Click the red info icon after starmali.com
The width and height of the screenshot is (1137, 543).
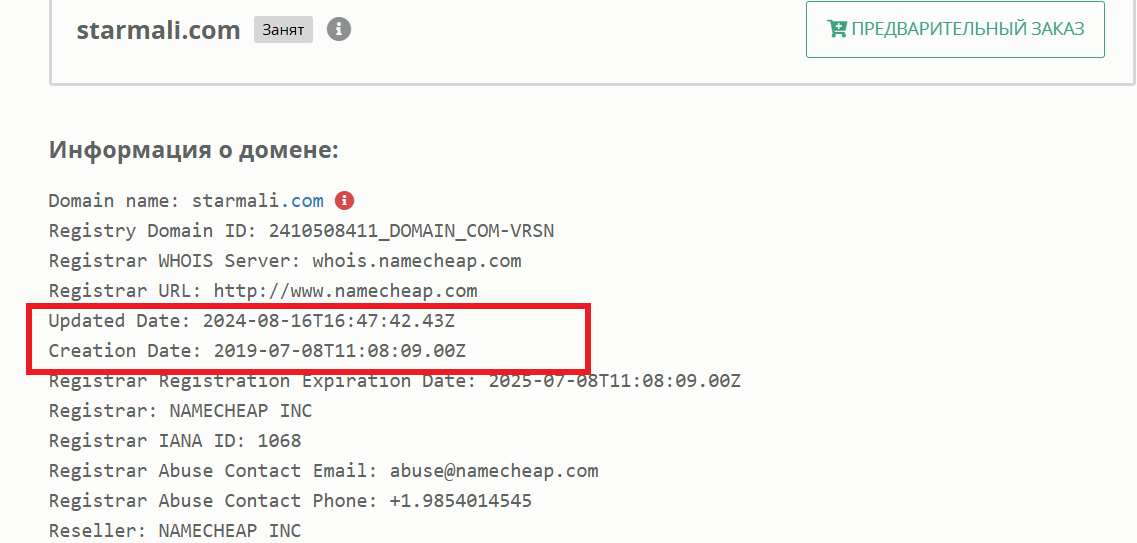click(x=344, y=200)
